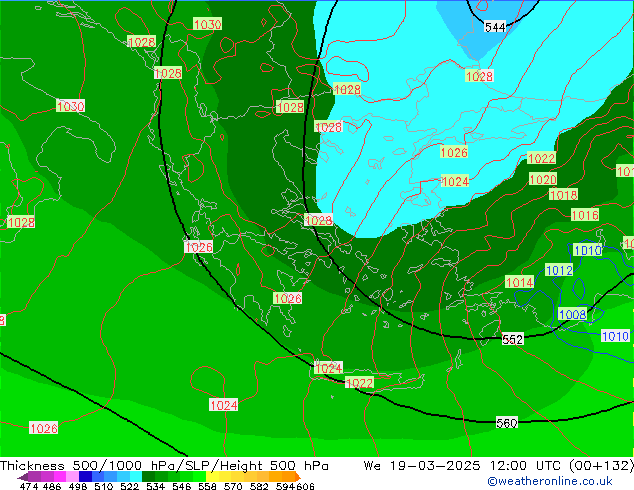Screen dimensions: 634x490
Task: Click the '558' legend value
Action: click(x=207, y=486)
